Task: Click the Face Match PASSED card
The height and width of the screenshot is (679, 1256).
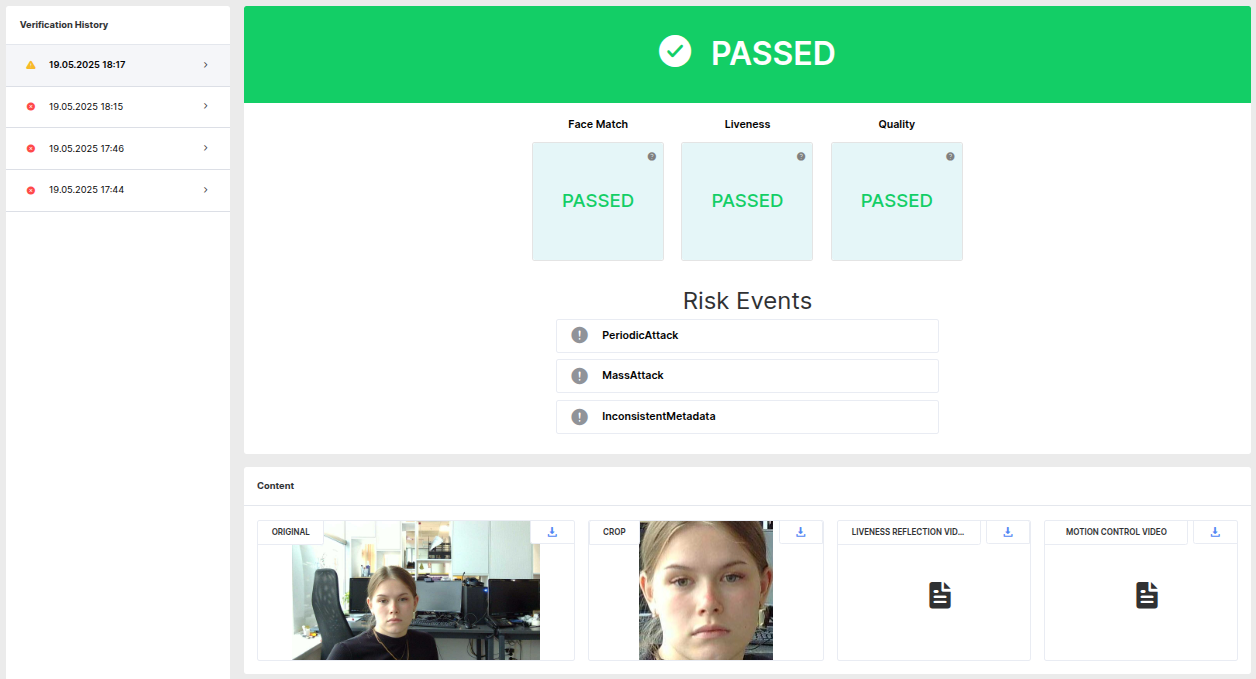Action: click(x=598, y=201)
